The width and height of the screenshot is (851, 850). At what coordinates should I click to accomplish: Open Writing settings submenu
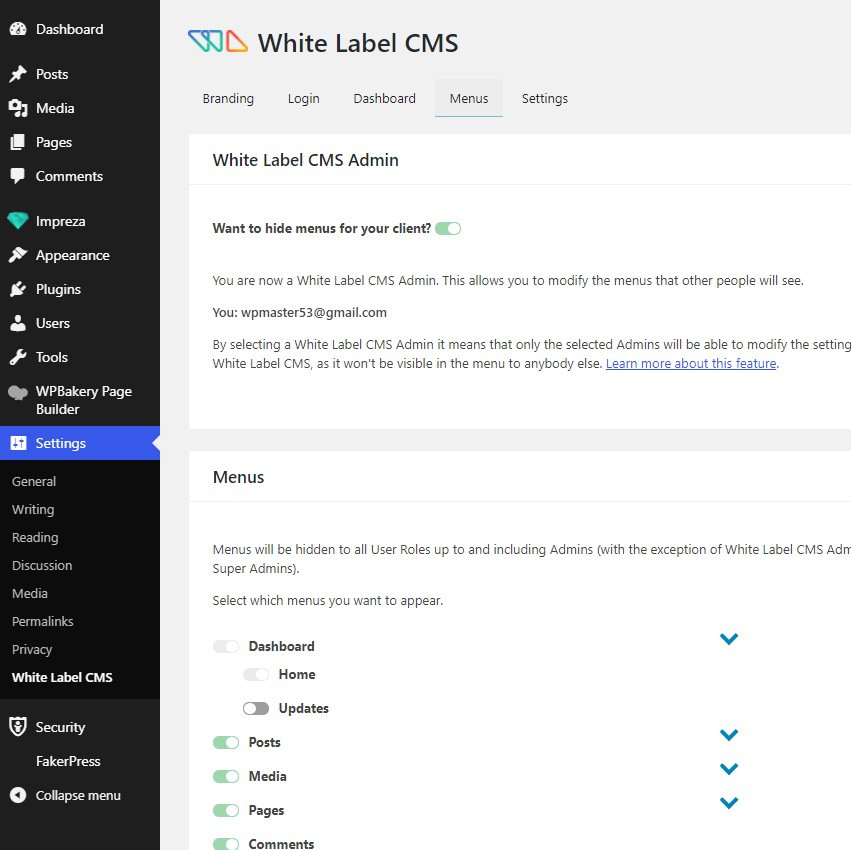[33, 510]
